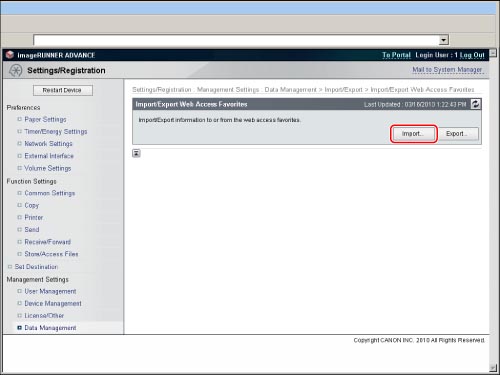The height and width of the screenshot is (375, 500).
Task: Open Mail to System Manager link
Action: 447,70
